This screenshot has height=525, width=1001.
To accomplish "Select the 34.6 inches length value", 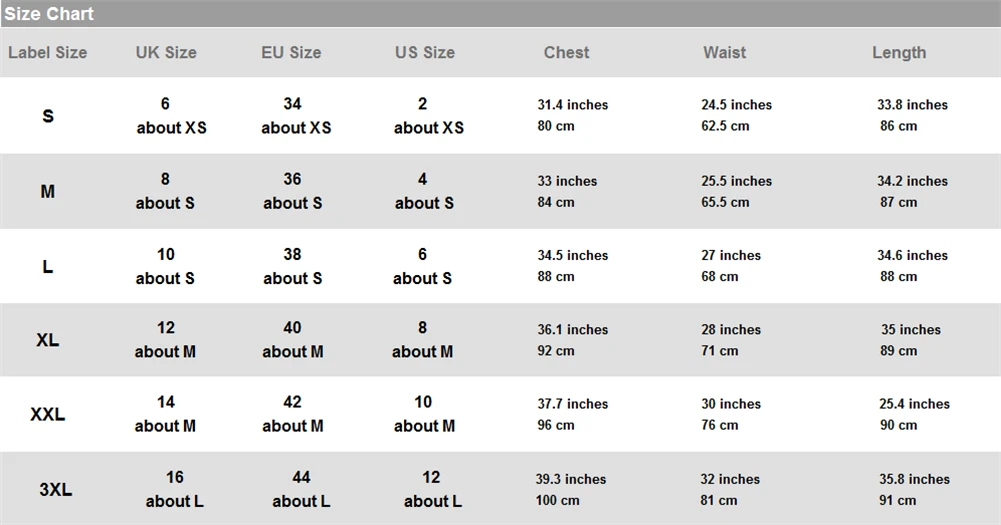I will click(912, 255).
